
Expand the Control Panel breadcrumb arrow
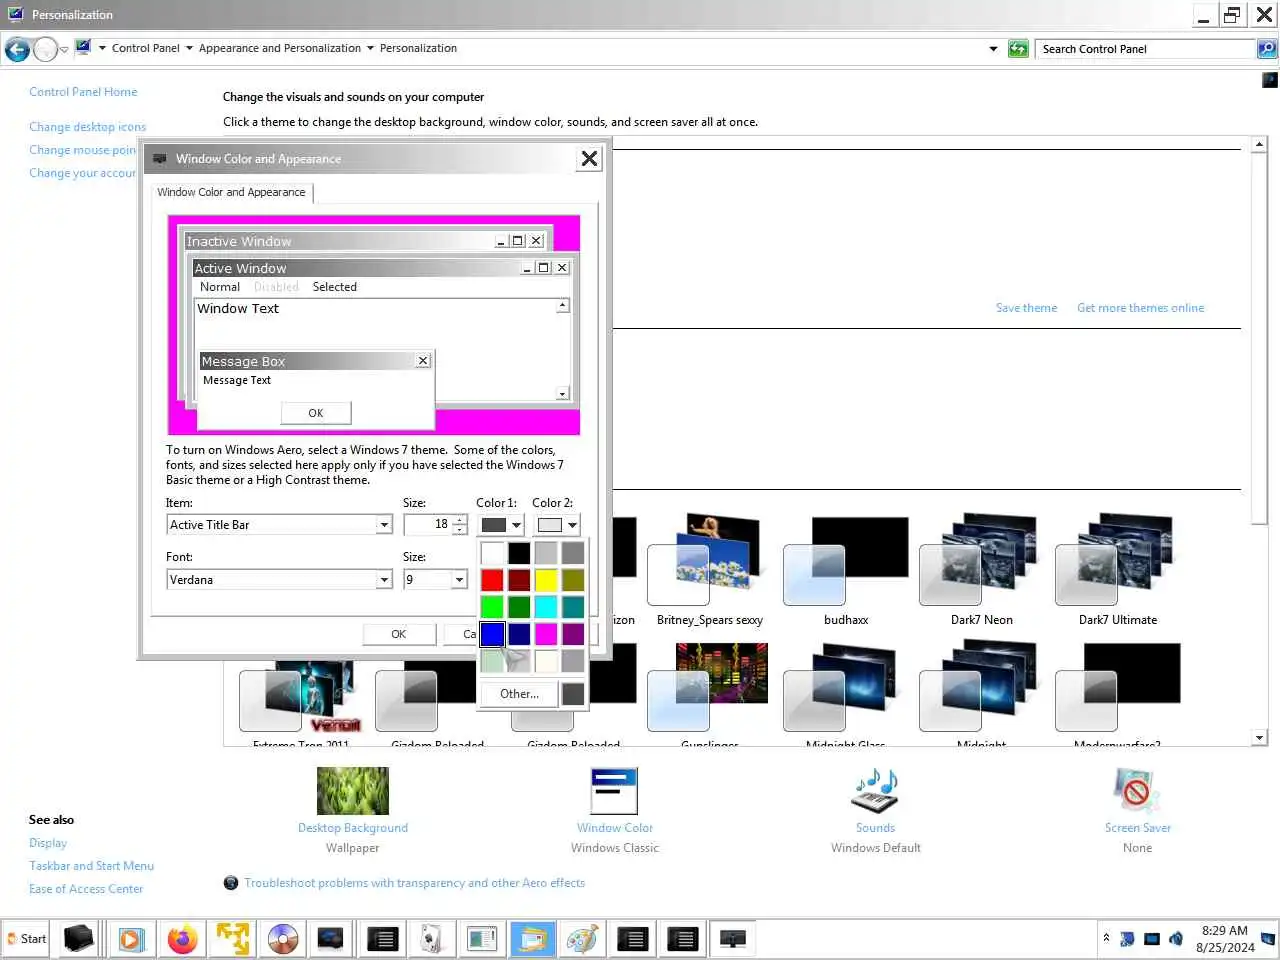(189, 48)
